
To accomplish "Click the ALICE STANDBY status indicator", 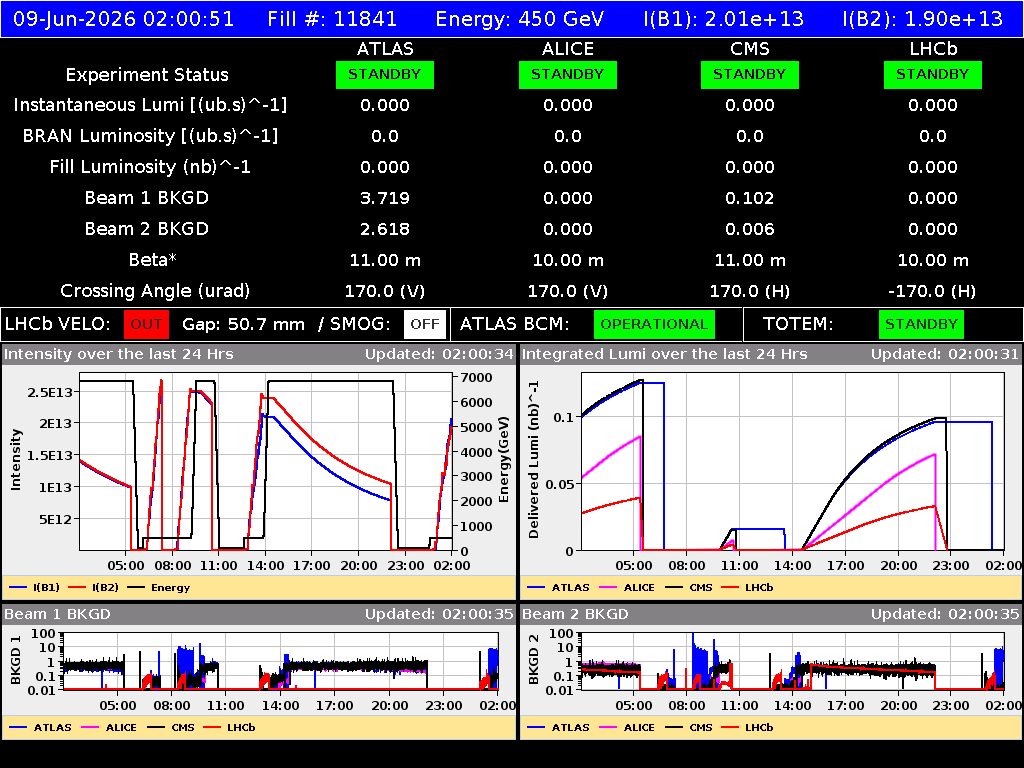I will [568, 74].
